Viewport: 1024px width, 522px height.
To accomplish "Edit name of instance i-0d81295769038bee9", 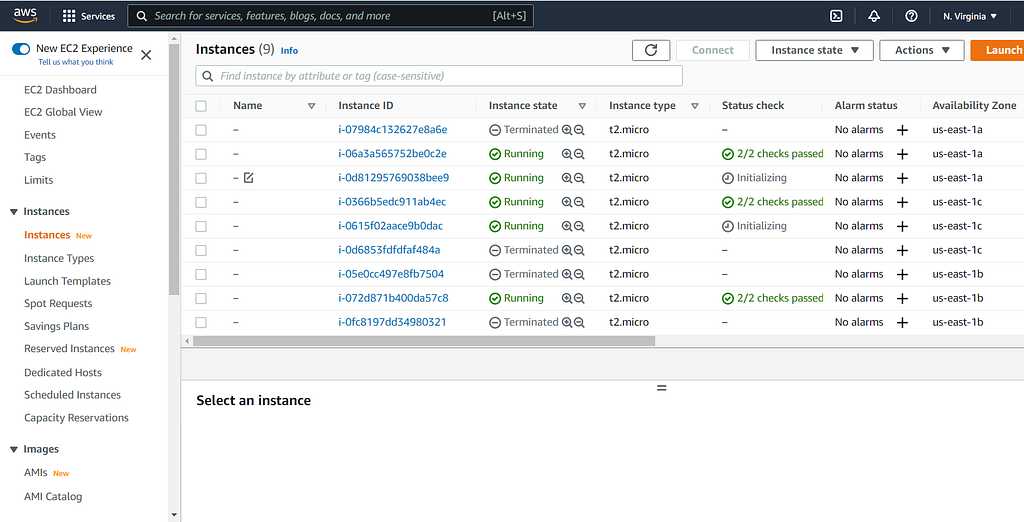I will (x=248, y=178).
